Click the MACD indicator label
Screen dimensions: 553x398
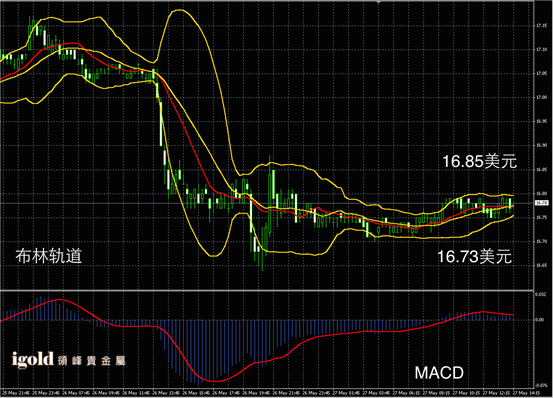click(439, 373)
